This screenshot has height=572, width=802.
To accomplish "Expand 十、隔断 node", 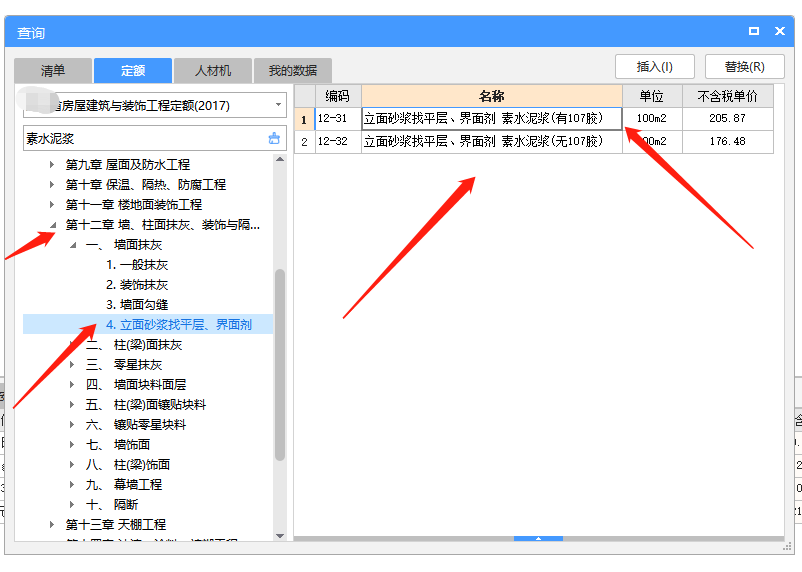I will 72,504.
